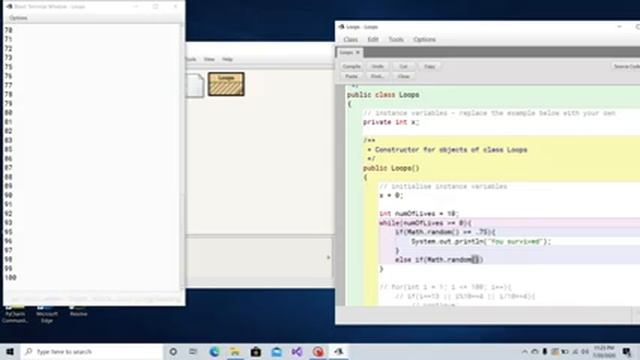Open Microsoft Store from the taskbar
The width and height of the screenshot is (640, 360).
(x=256, y=351)
